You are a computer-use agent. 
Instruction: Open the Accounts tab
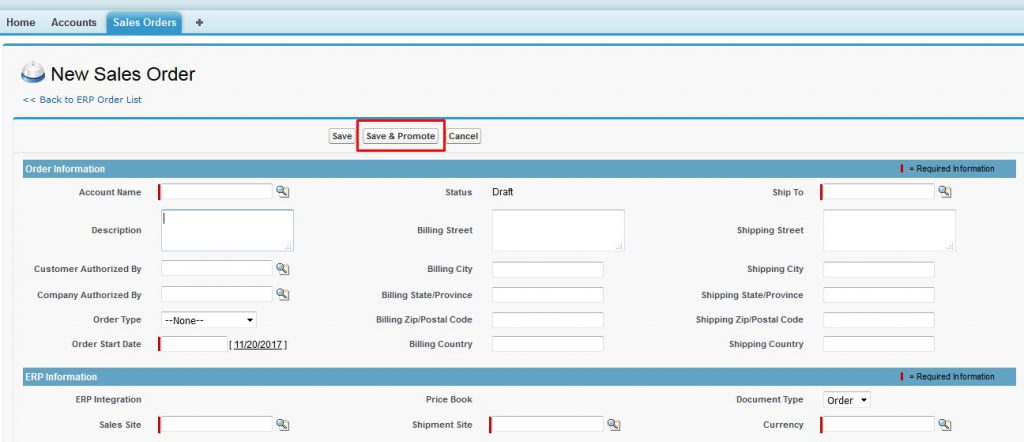point(74,23)
